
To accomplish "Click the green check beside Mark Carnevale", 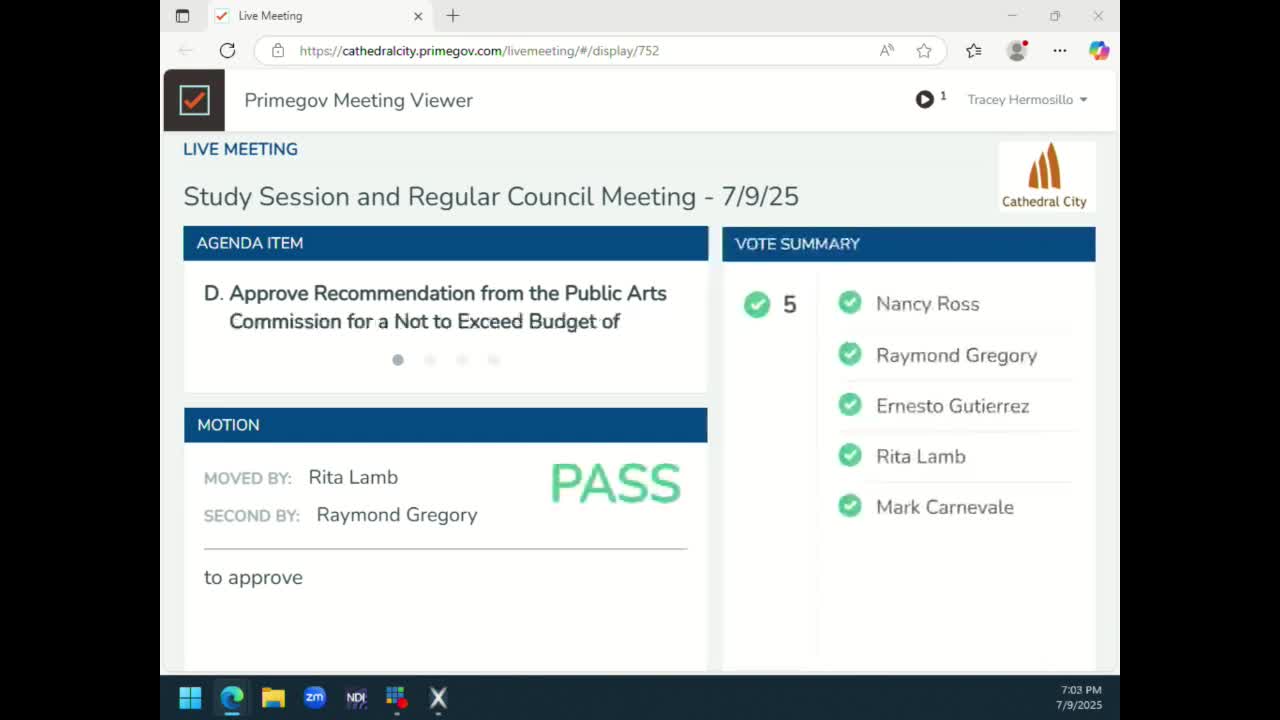I will click(850, 506).
